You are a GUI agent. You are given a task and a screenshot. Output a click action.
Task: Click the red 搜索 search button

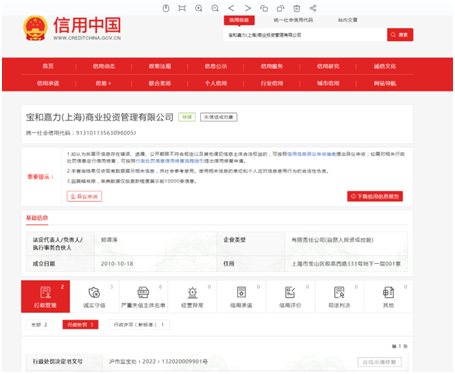click(x=400, y=35)
